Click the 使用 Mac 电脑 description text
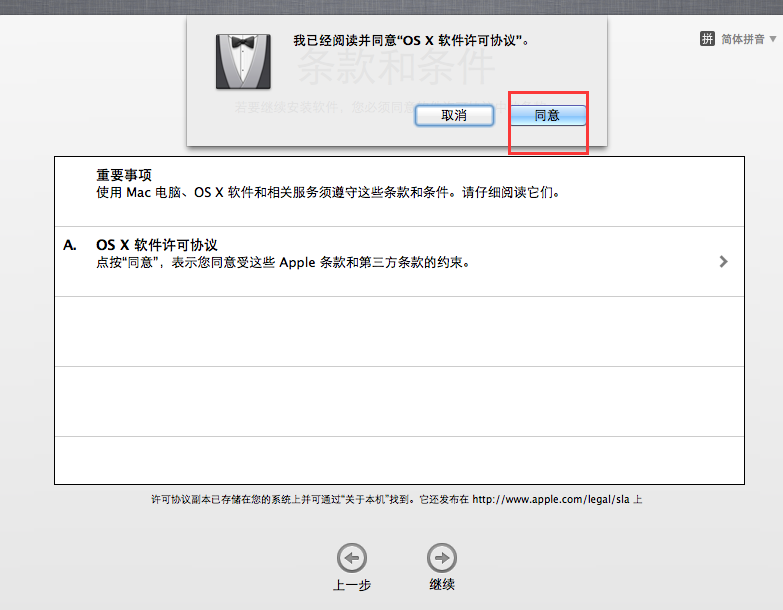This screenshot has height=610, width=783. point(328,192)
